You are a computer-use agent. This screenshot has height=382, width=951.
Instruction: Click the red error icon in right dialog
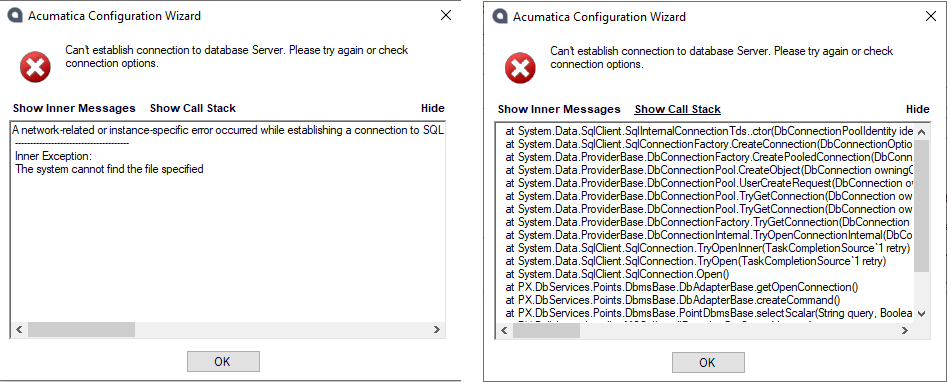pyautogui.click(x=521, y=67)
